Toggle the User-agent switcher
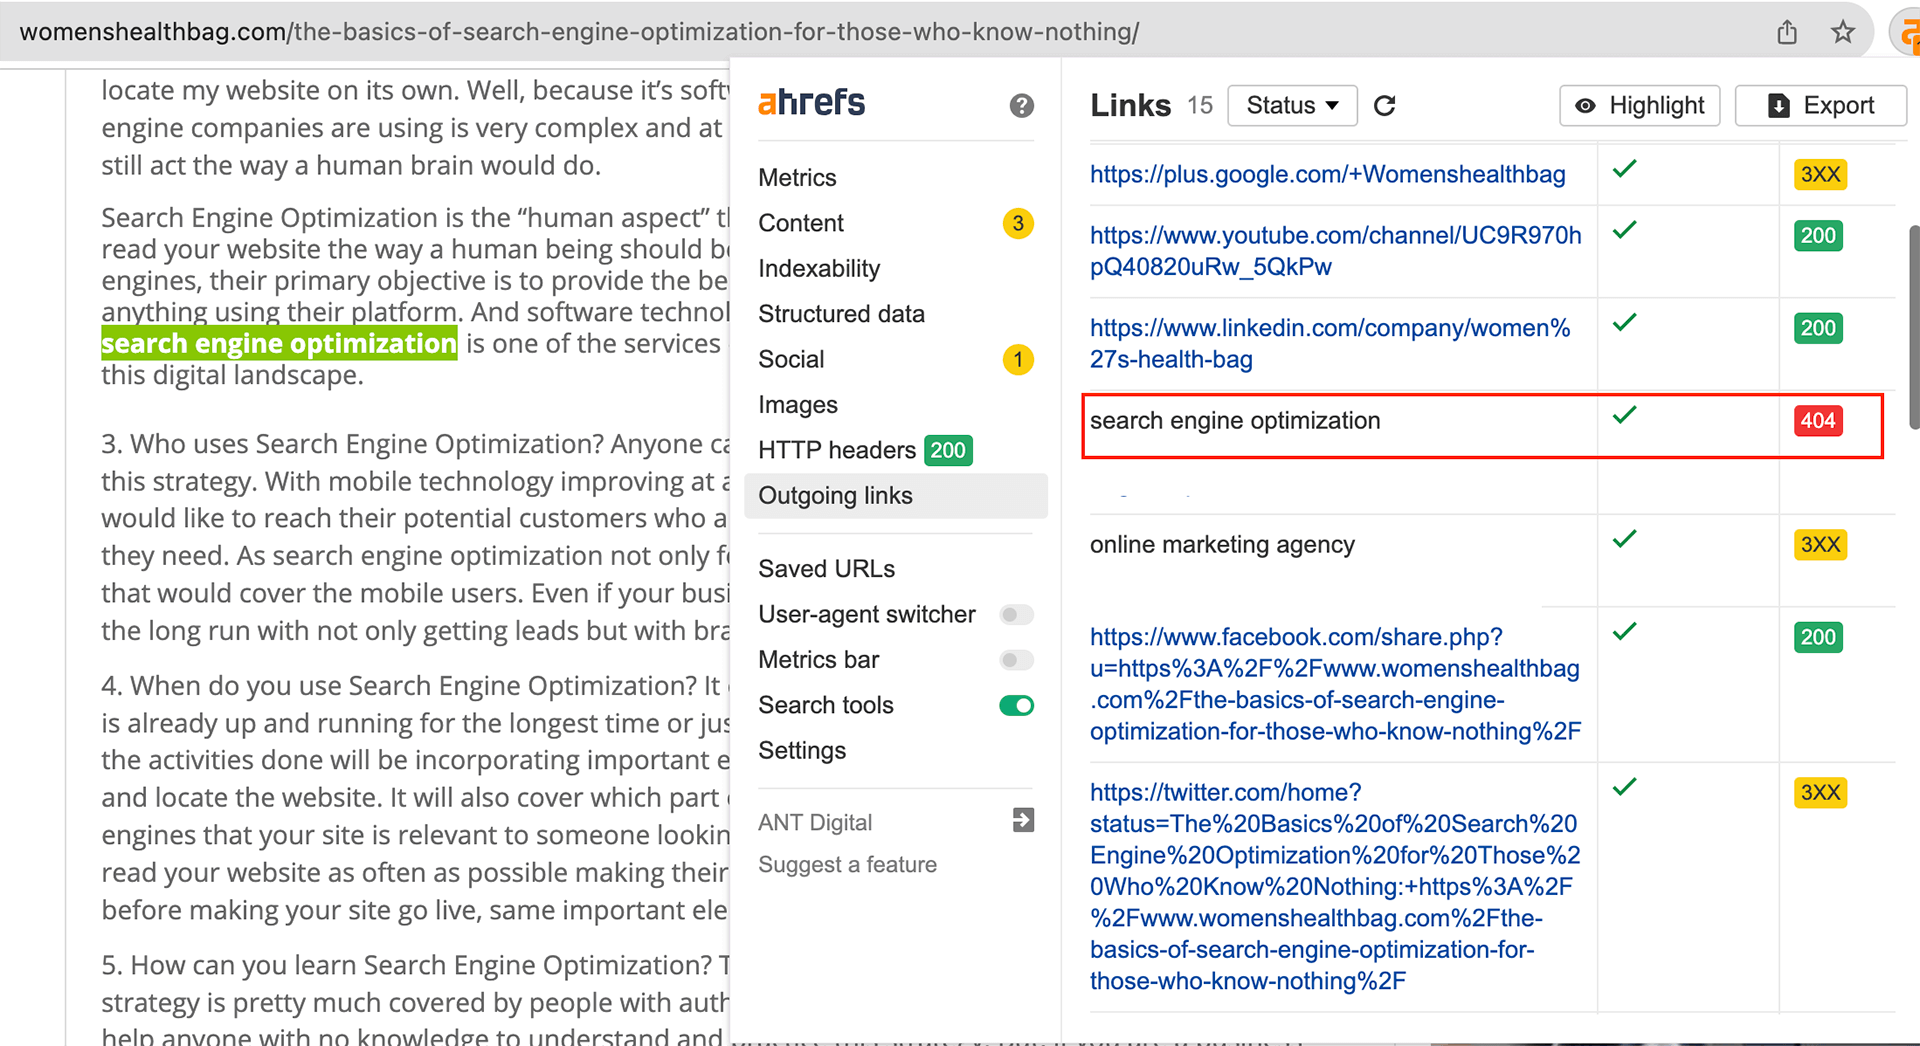Screen dimensions: 1920x1046 (1016, 614)
